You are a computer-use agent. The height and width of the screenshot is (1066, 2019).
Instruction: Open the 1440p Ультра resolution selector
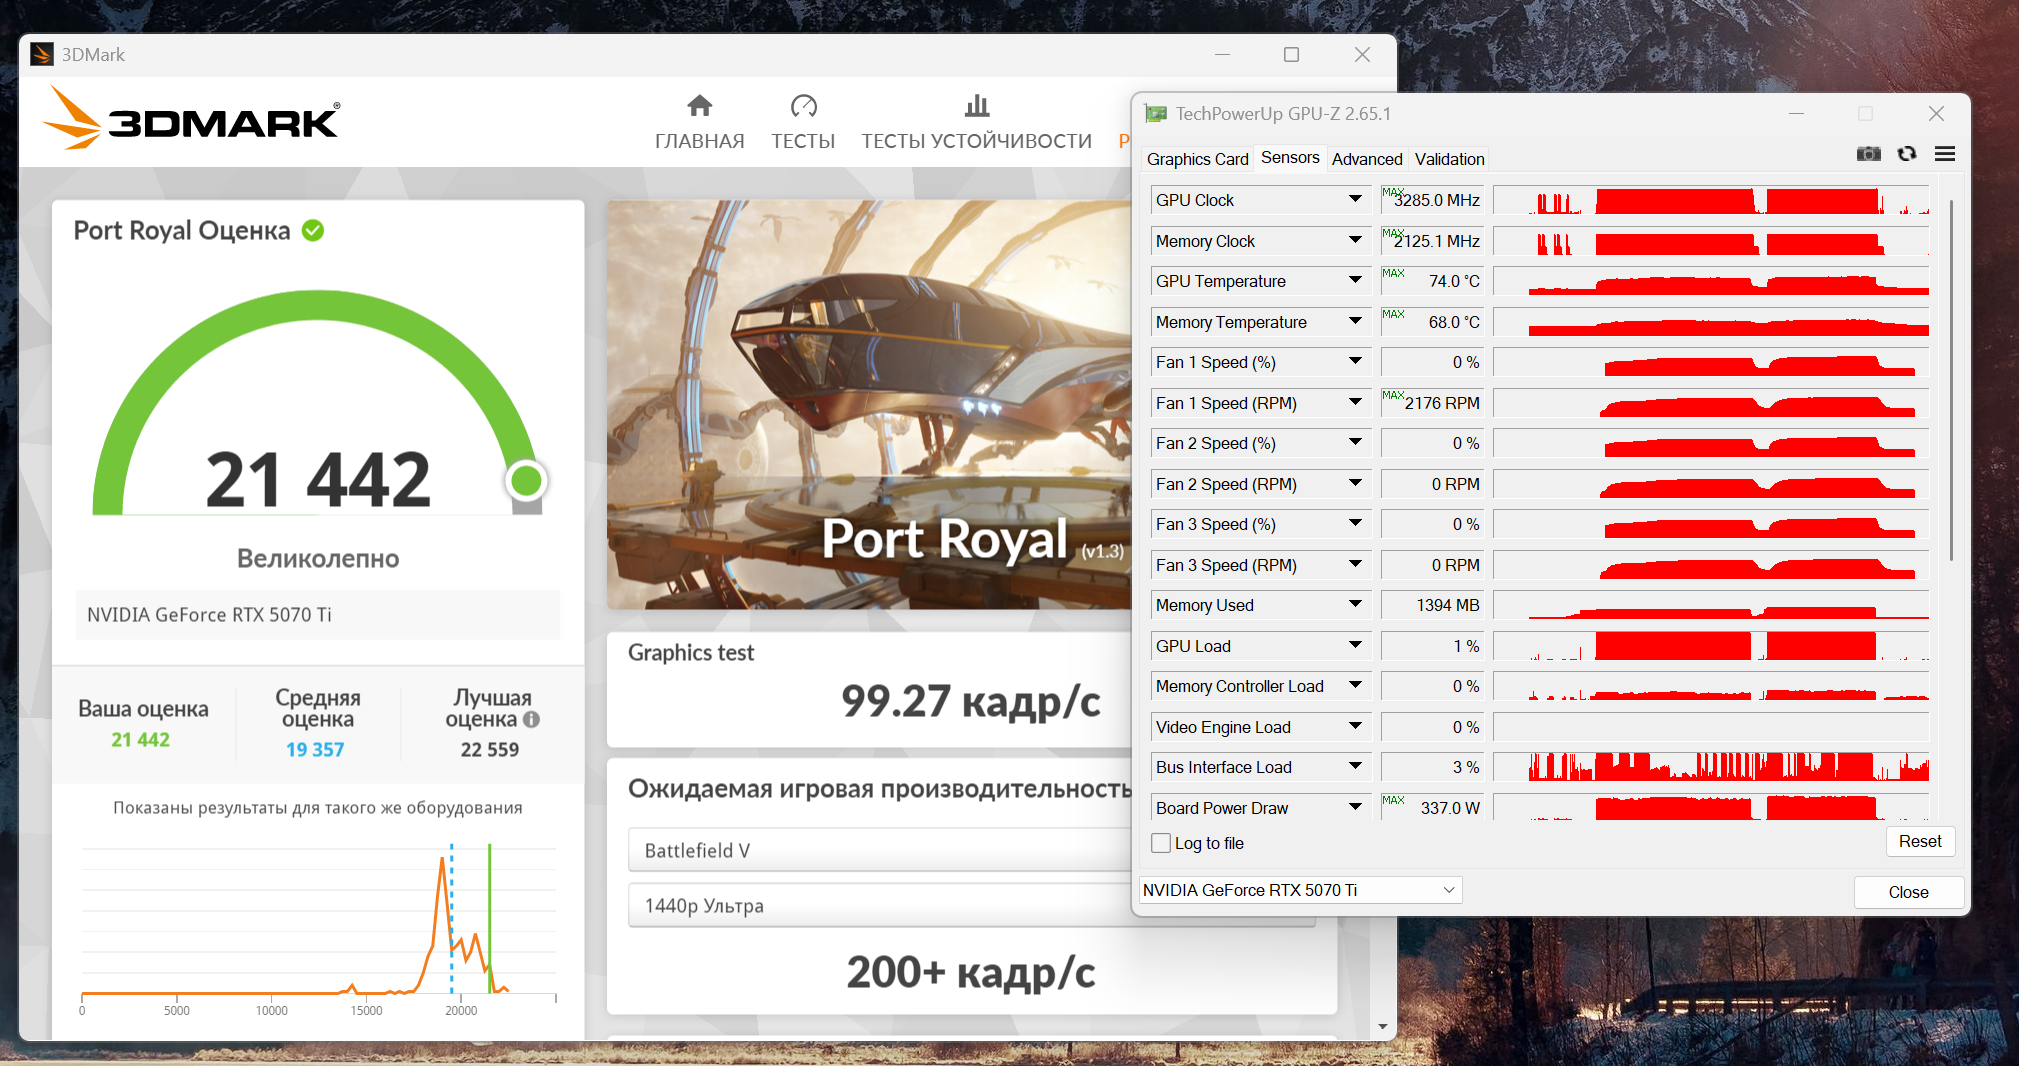tap(880, 905)
